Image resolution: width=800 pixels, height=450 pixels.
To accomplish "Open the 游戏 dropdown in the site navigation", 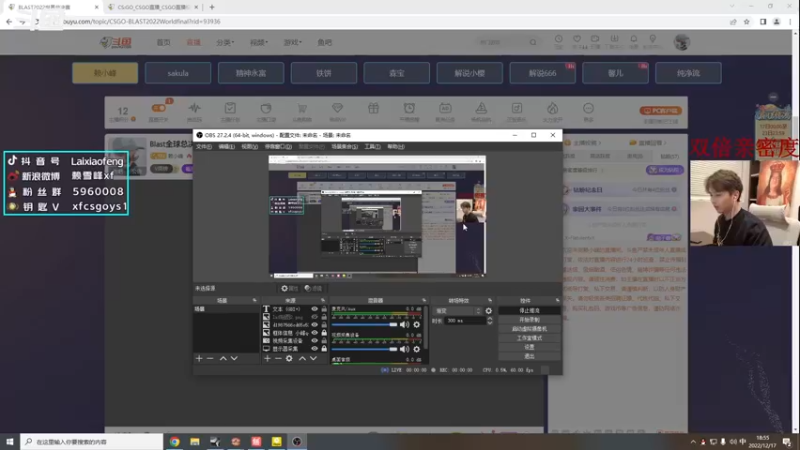I will tap(292, 42).
